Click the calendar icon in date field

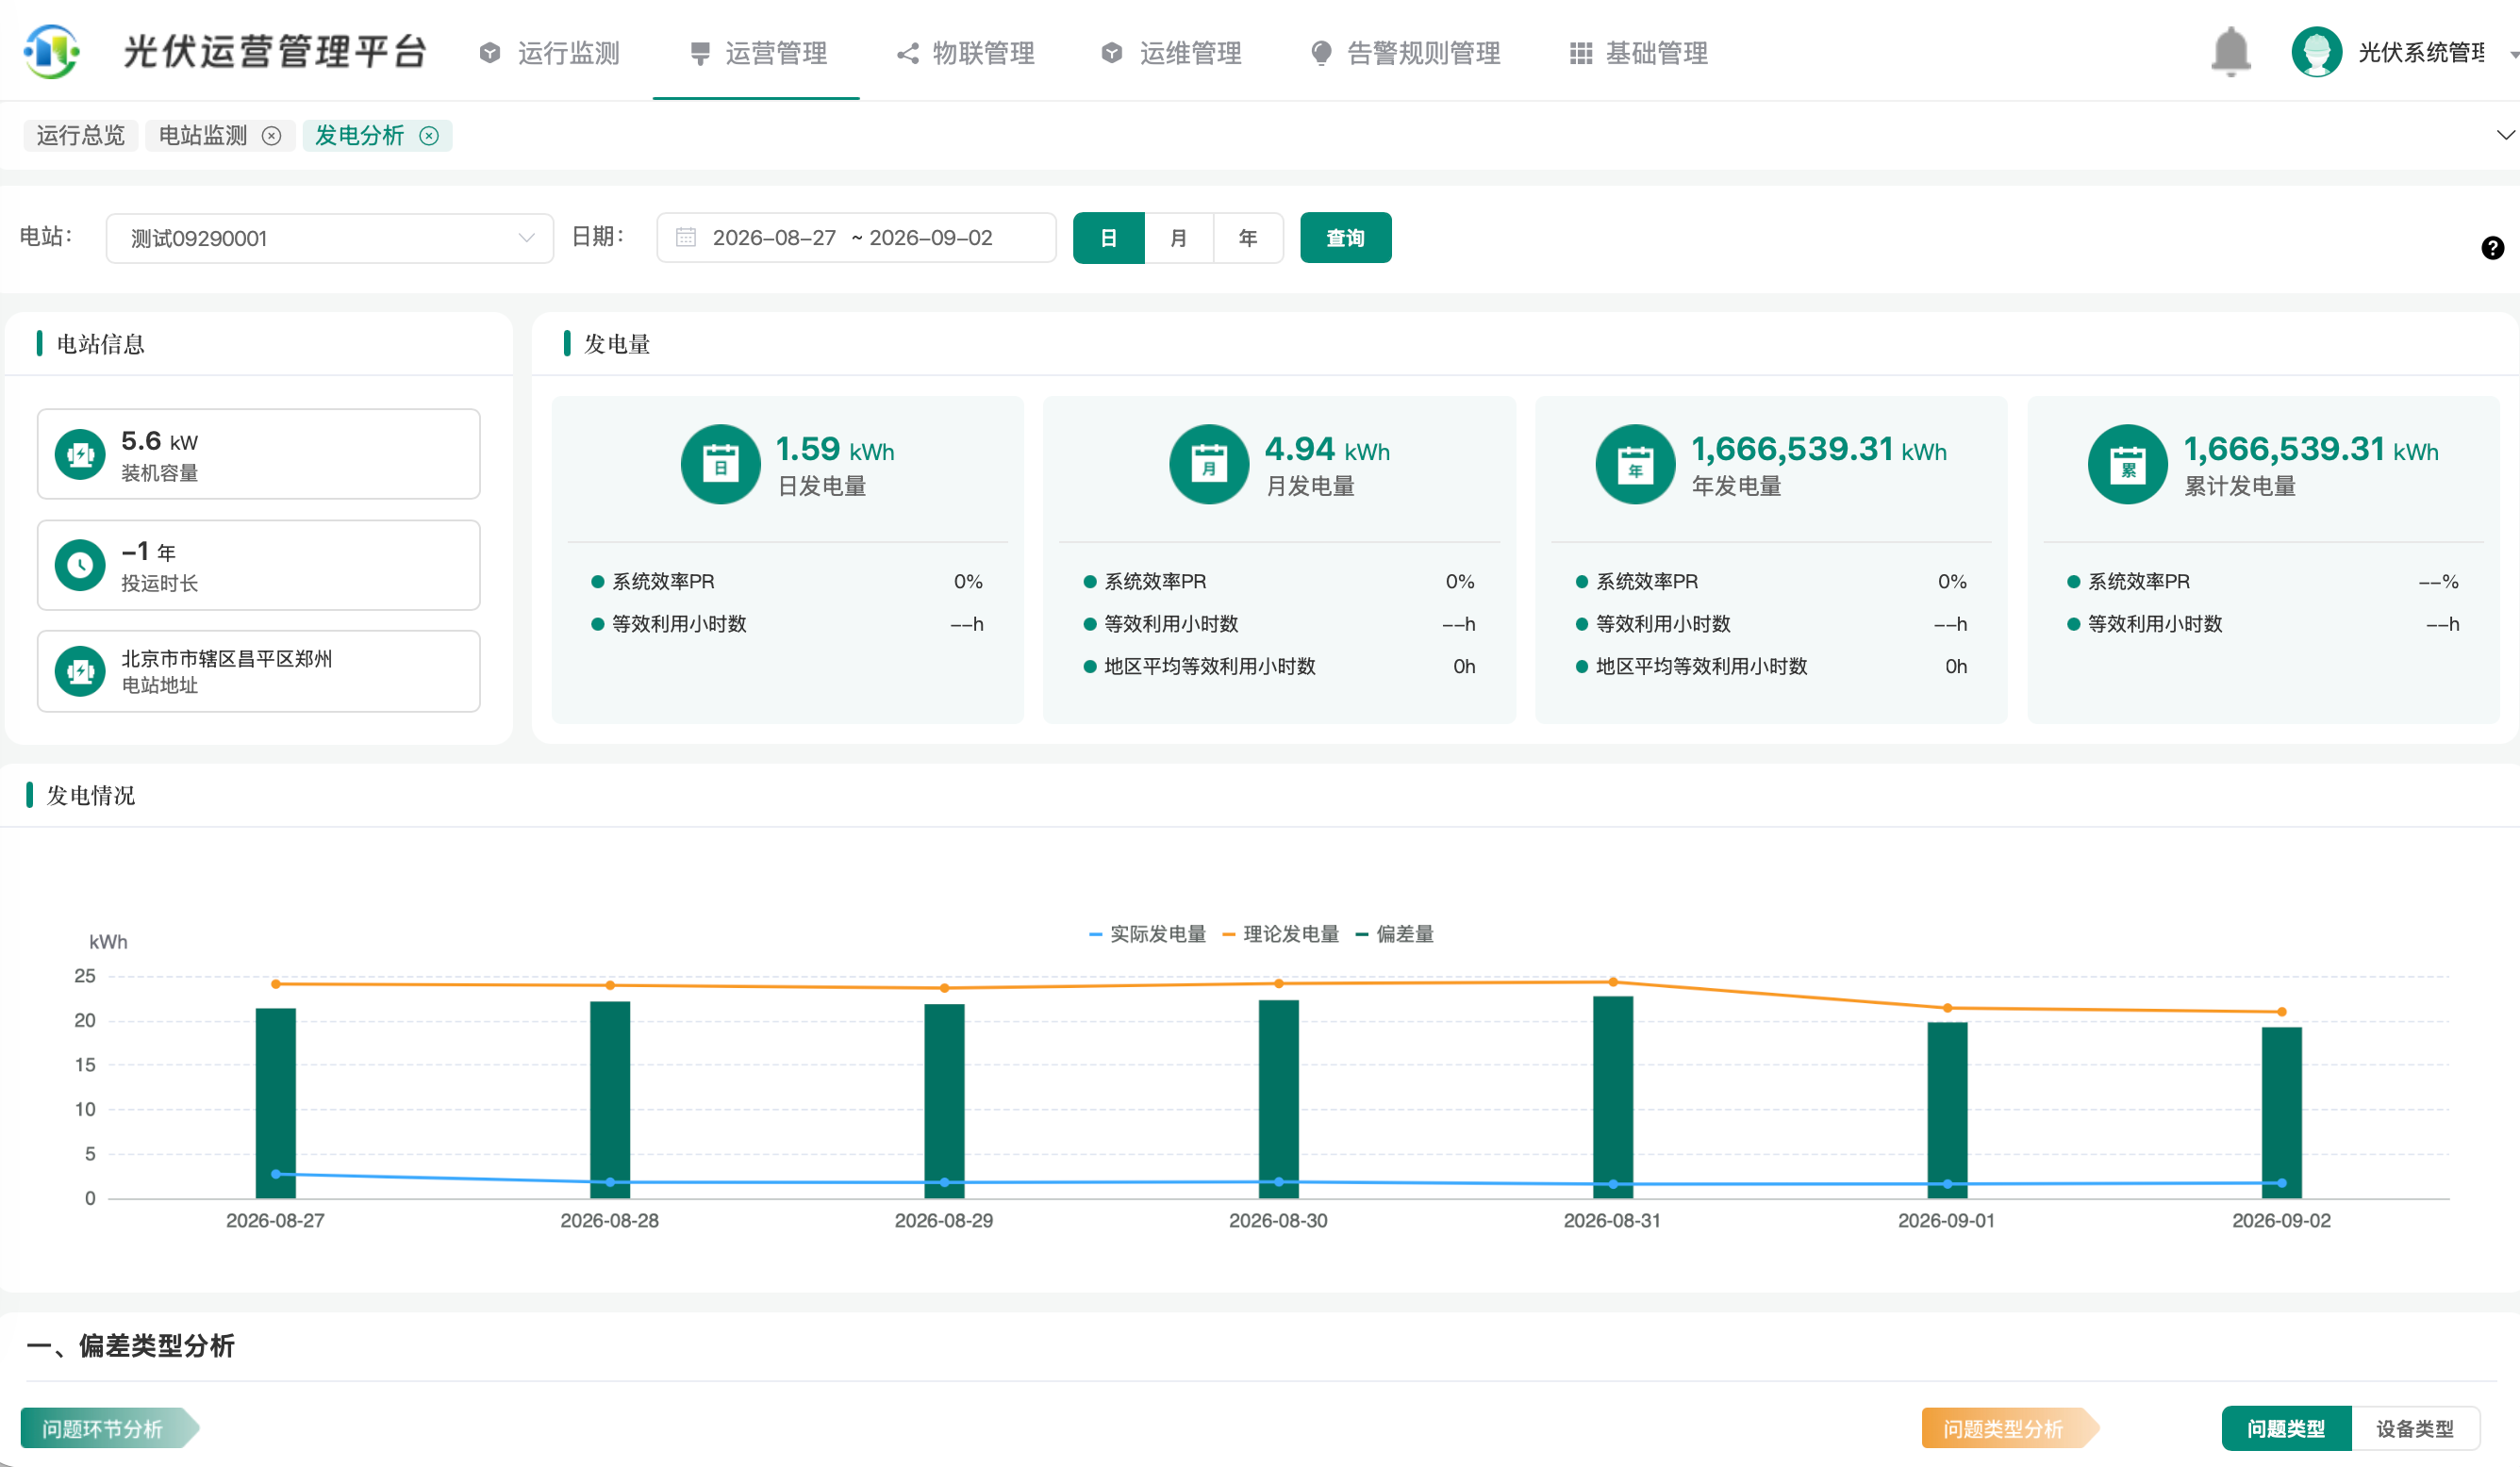(686, 238)
